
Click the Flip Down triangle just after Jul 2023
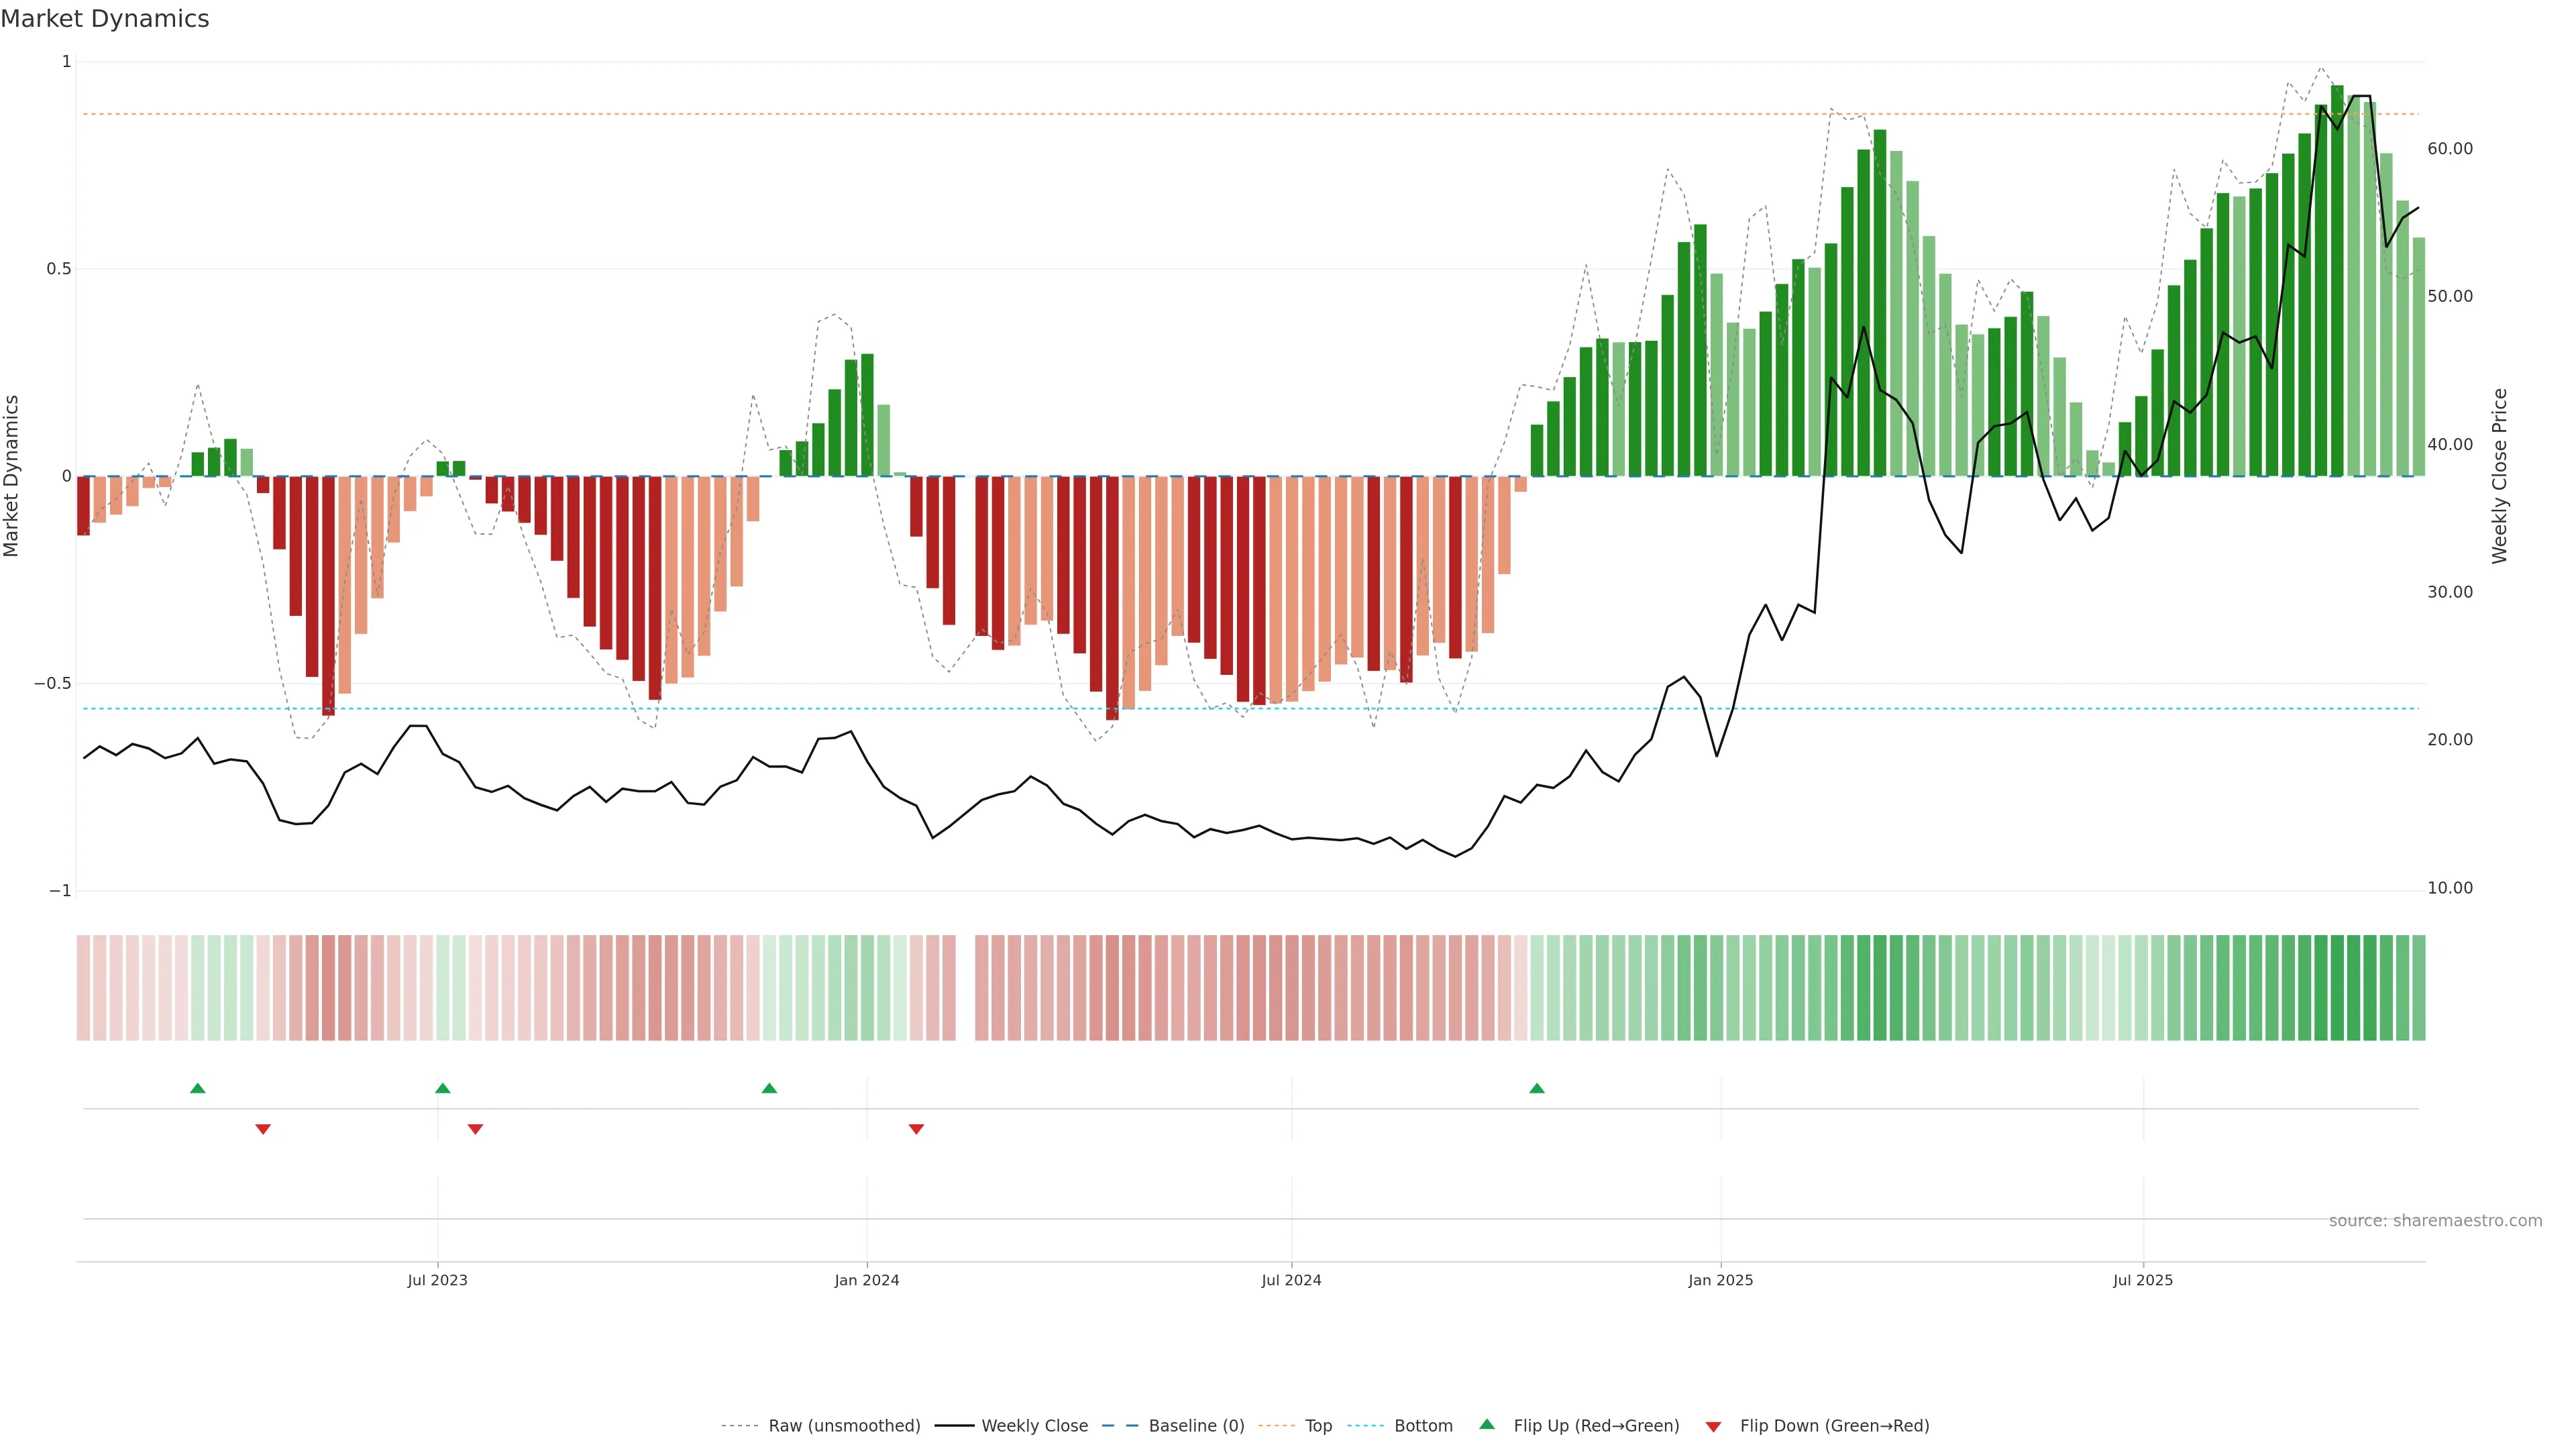click(x=476, y=1129)
